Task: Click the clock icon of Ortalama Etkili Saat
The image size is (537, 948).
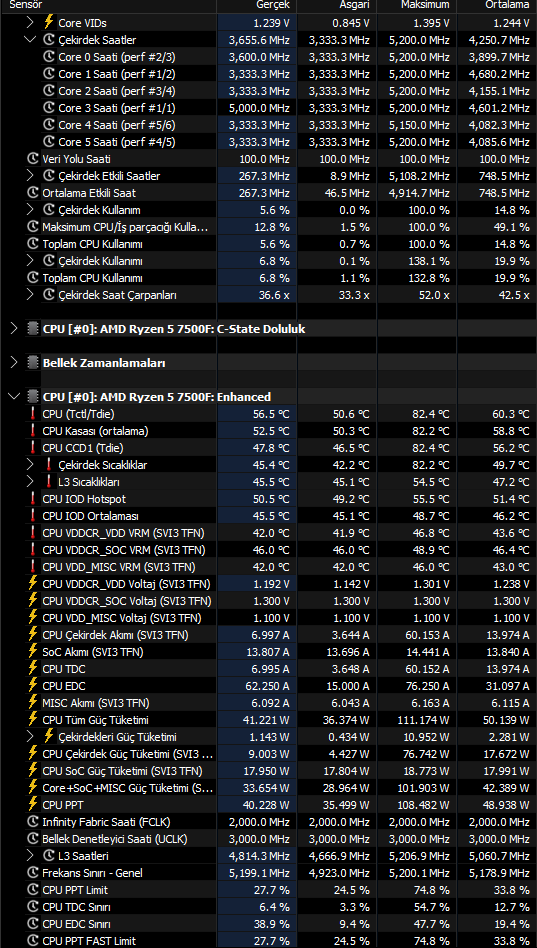Action: (x=33, y=193)
